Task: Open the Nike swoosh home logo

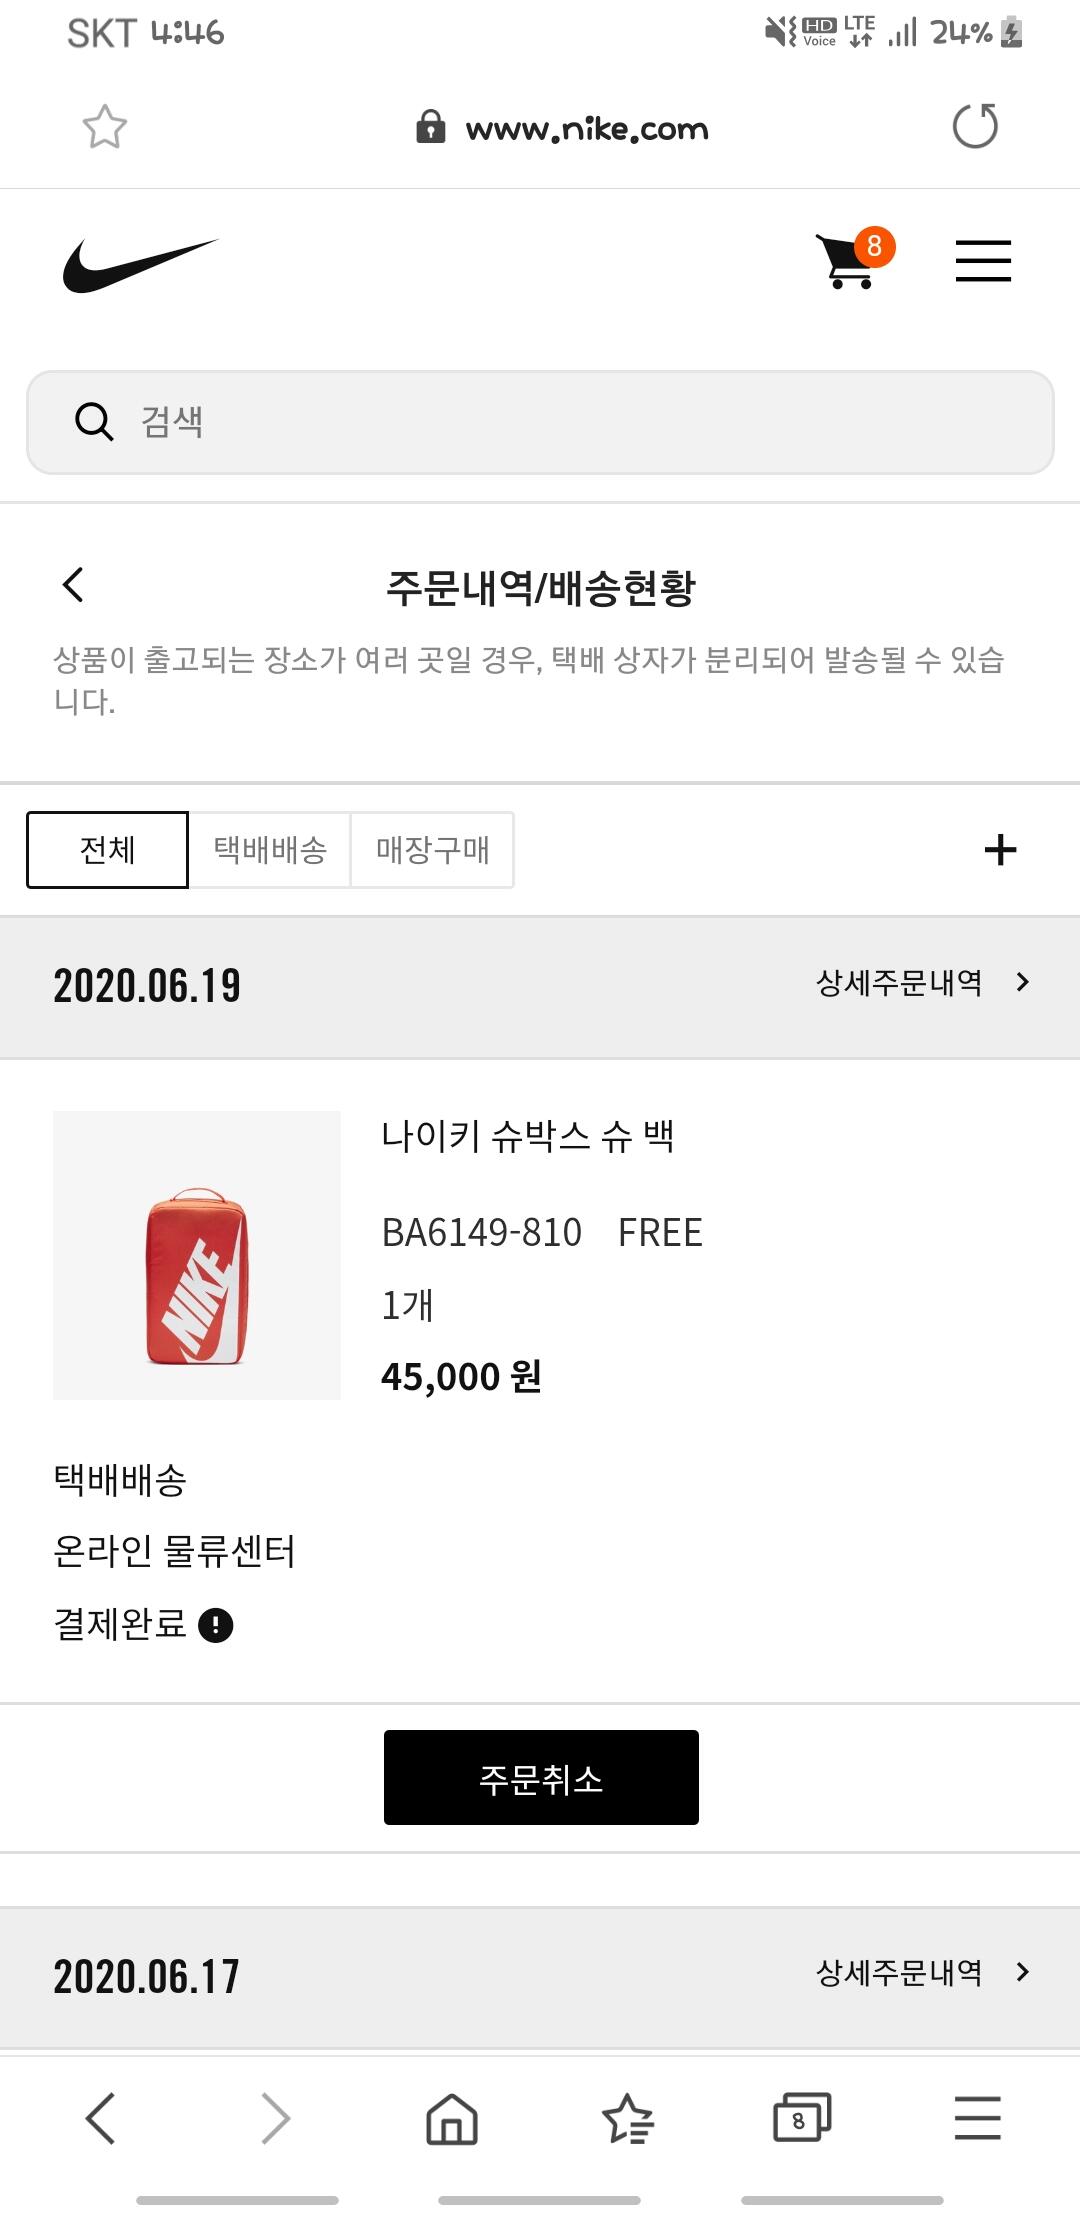Action: tap(140, 265)
